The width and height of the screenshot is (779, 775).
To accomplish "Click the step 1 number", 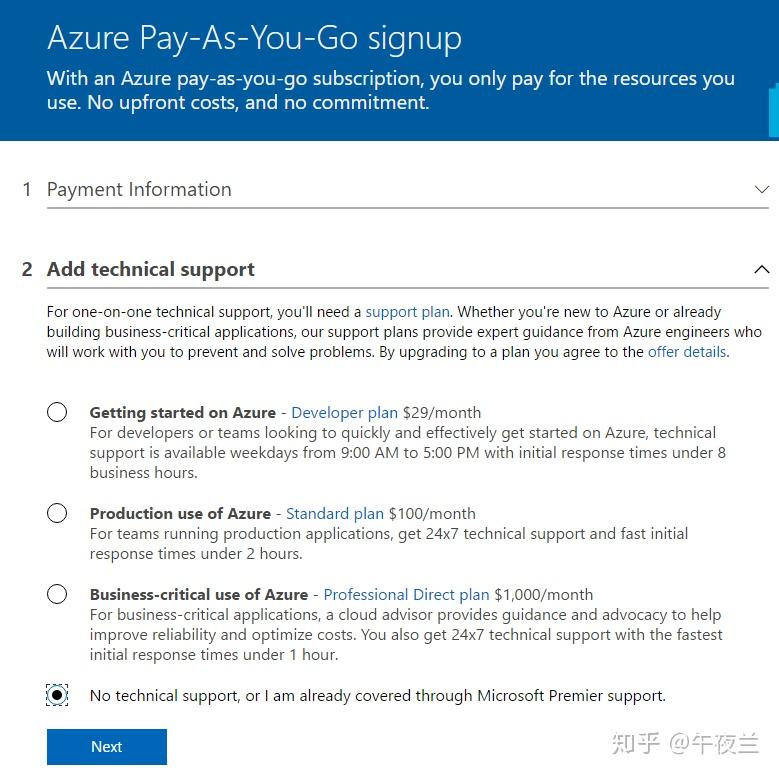I will (x=27, y=189).
